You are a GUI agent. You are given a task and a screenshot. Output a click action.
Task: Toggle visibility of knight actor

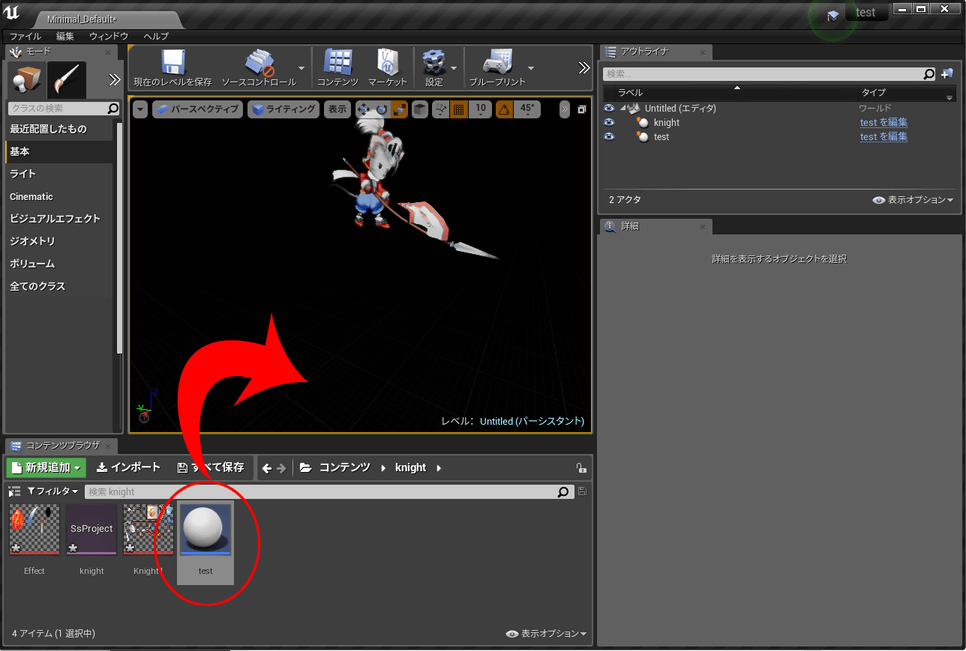[x=609, y=122]
